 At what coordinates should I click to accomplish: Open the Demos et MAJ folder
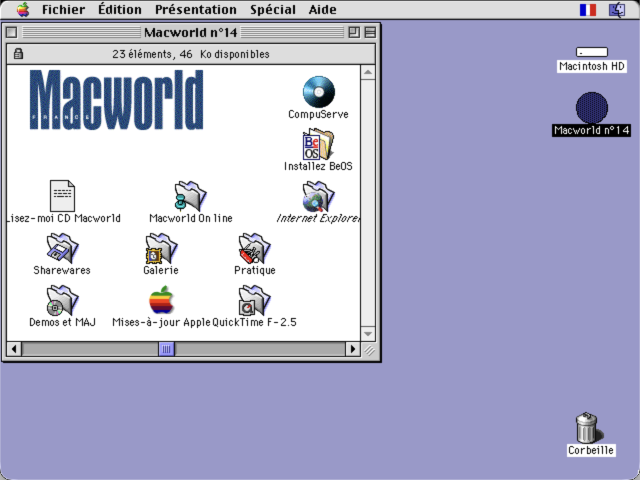(62, 300)
